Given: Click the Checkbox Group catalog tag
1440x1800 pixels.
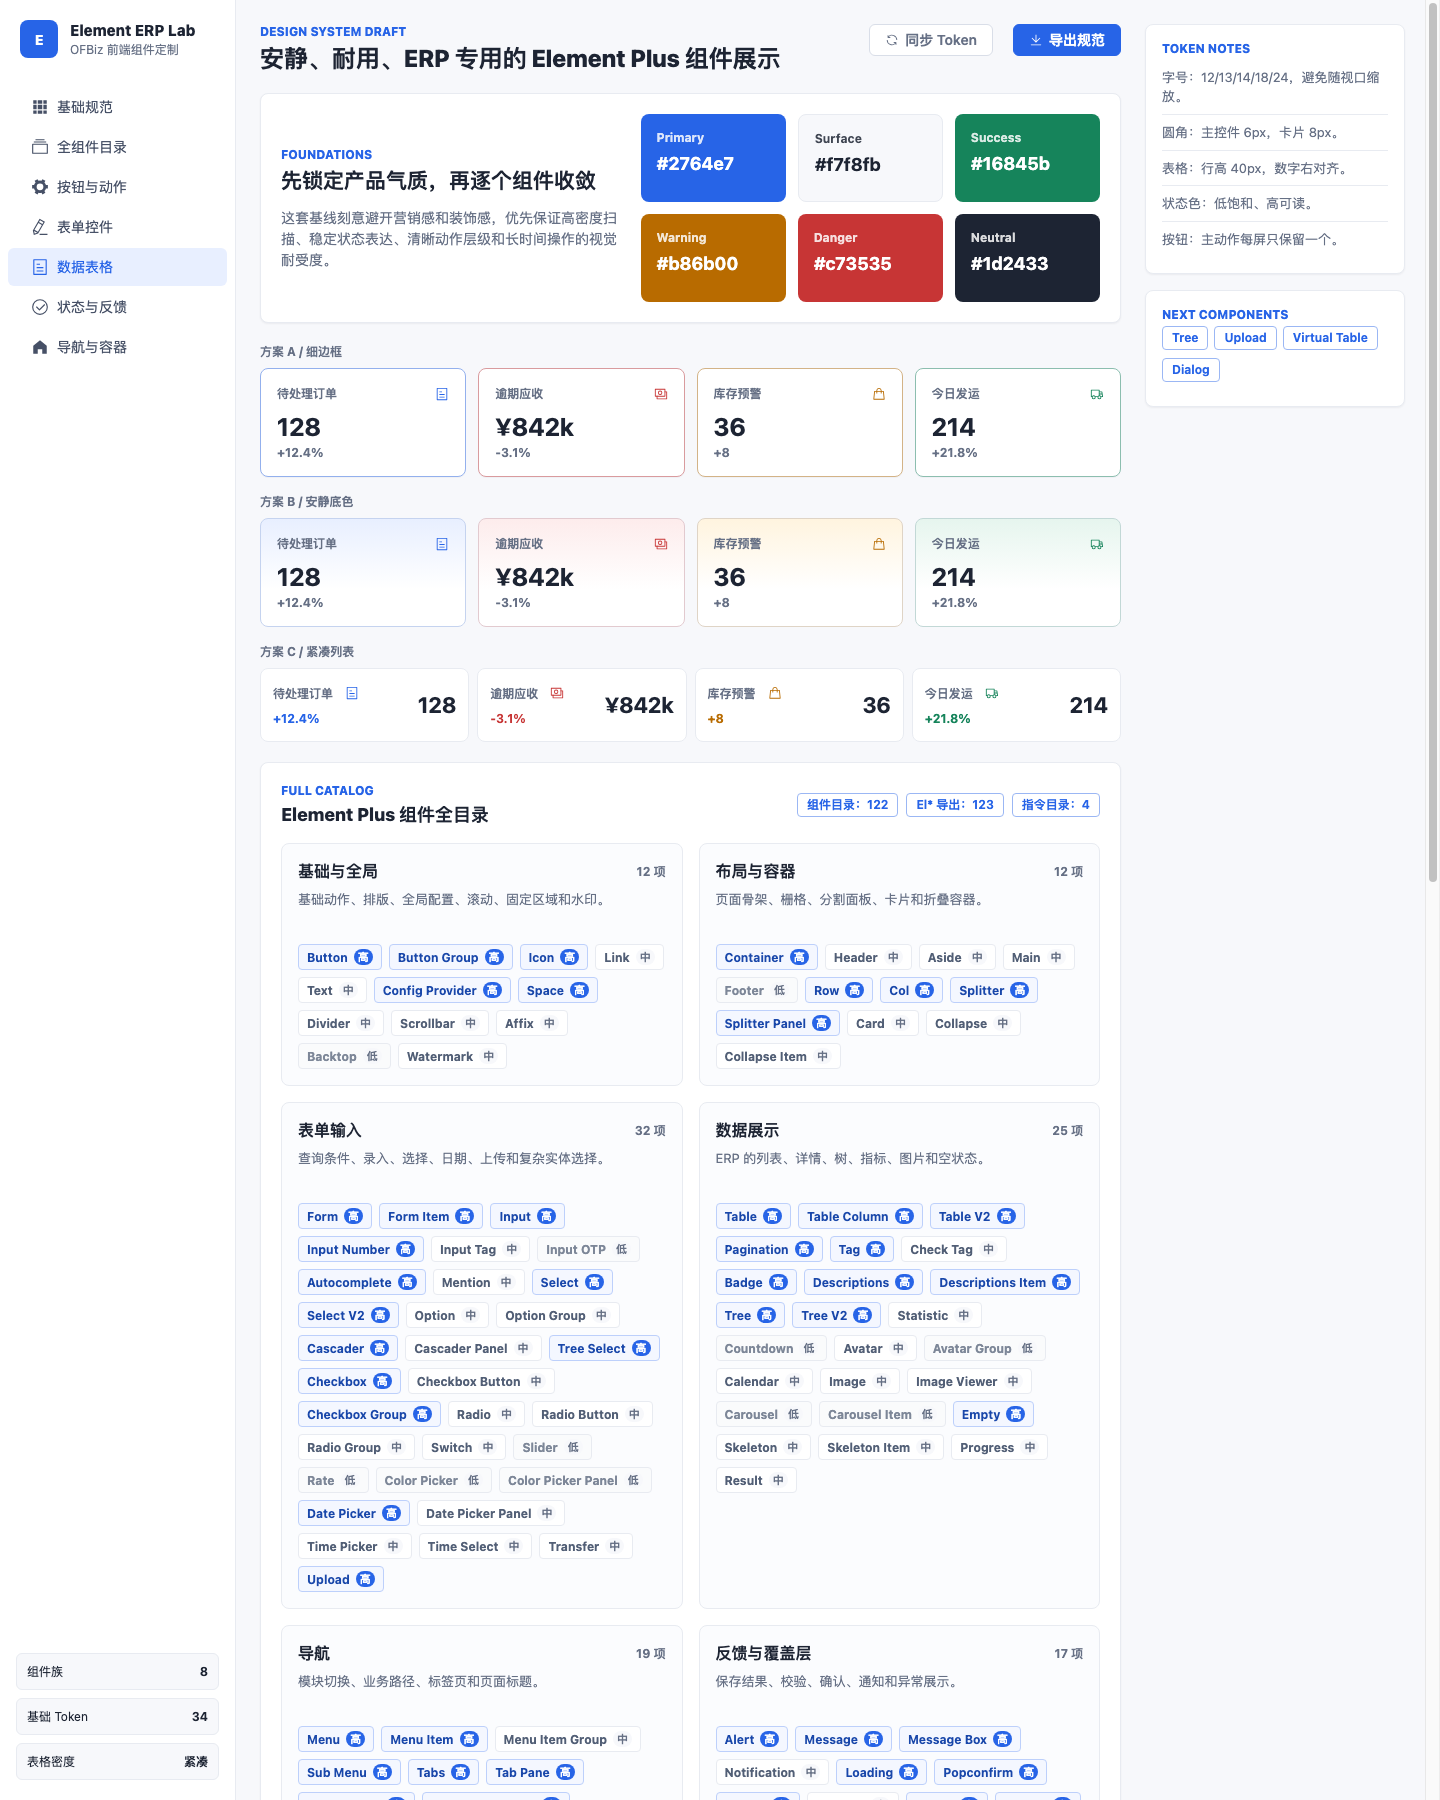Looking at the screenshot, I should pyautogui.click(x=369, y=1414).
